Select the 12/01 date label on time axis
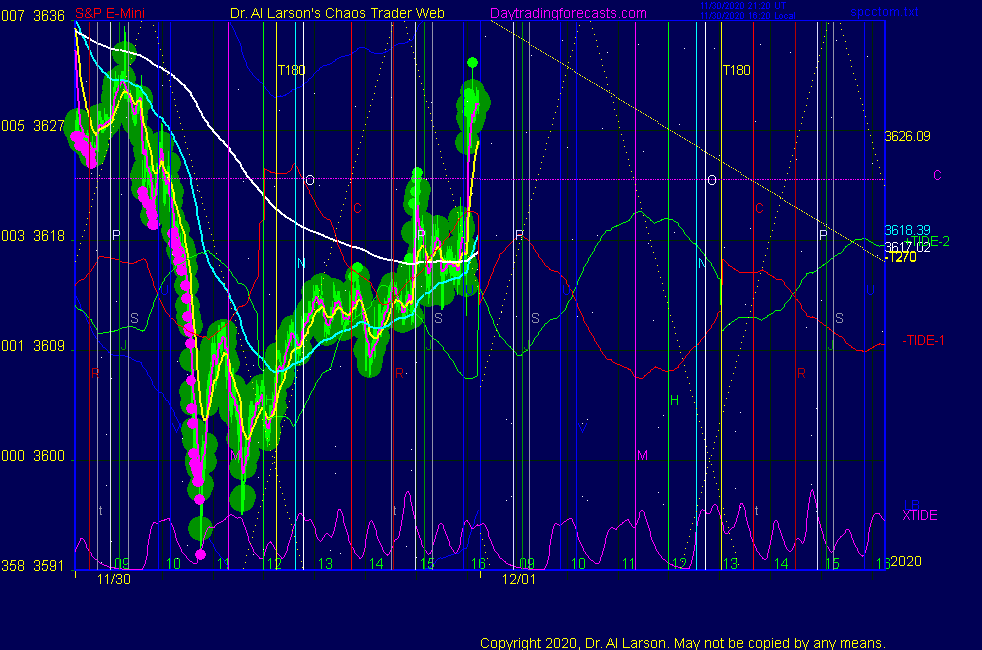Image resolution: width=982 pixels, height=650 pixels. 519,579
